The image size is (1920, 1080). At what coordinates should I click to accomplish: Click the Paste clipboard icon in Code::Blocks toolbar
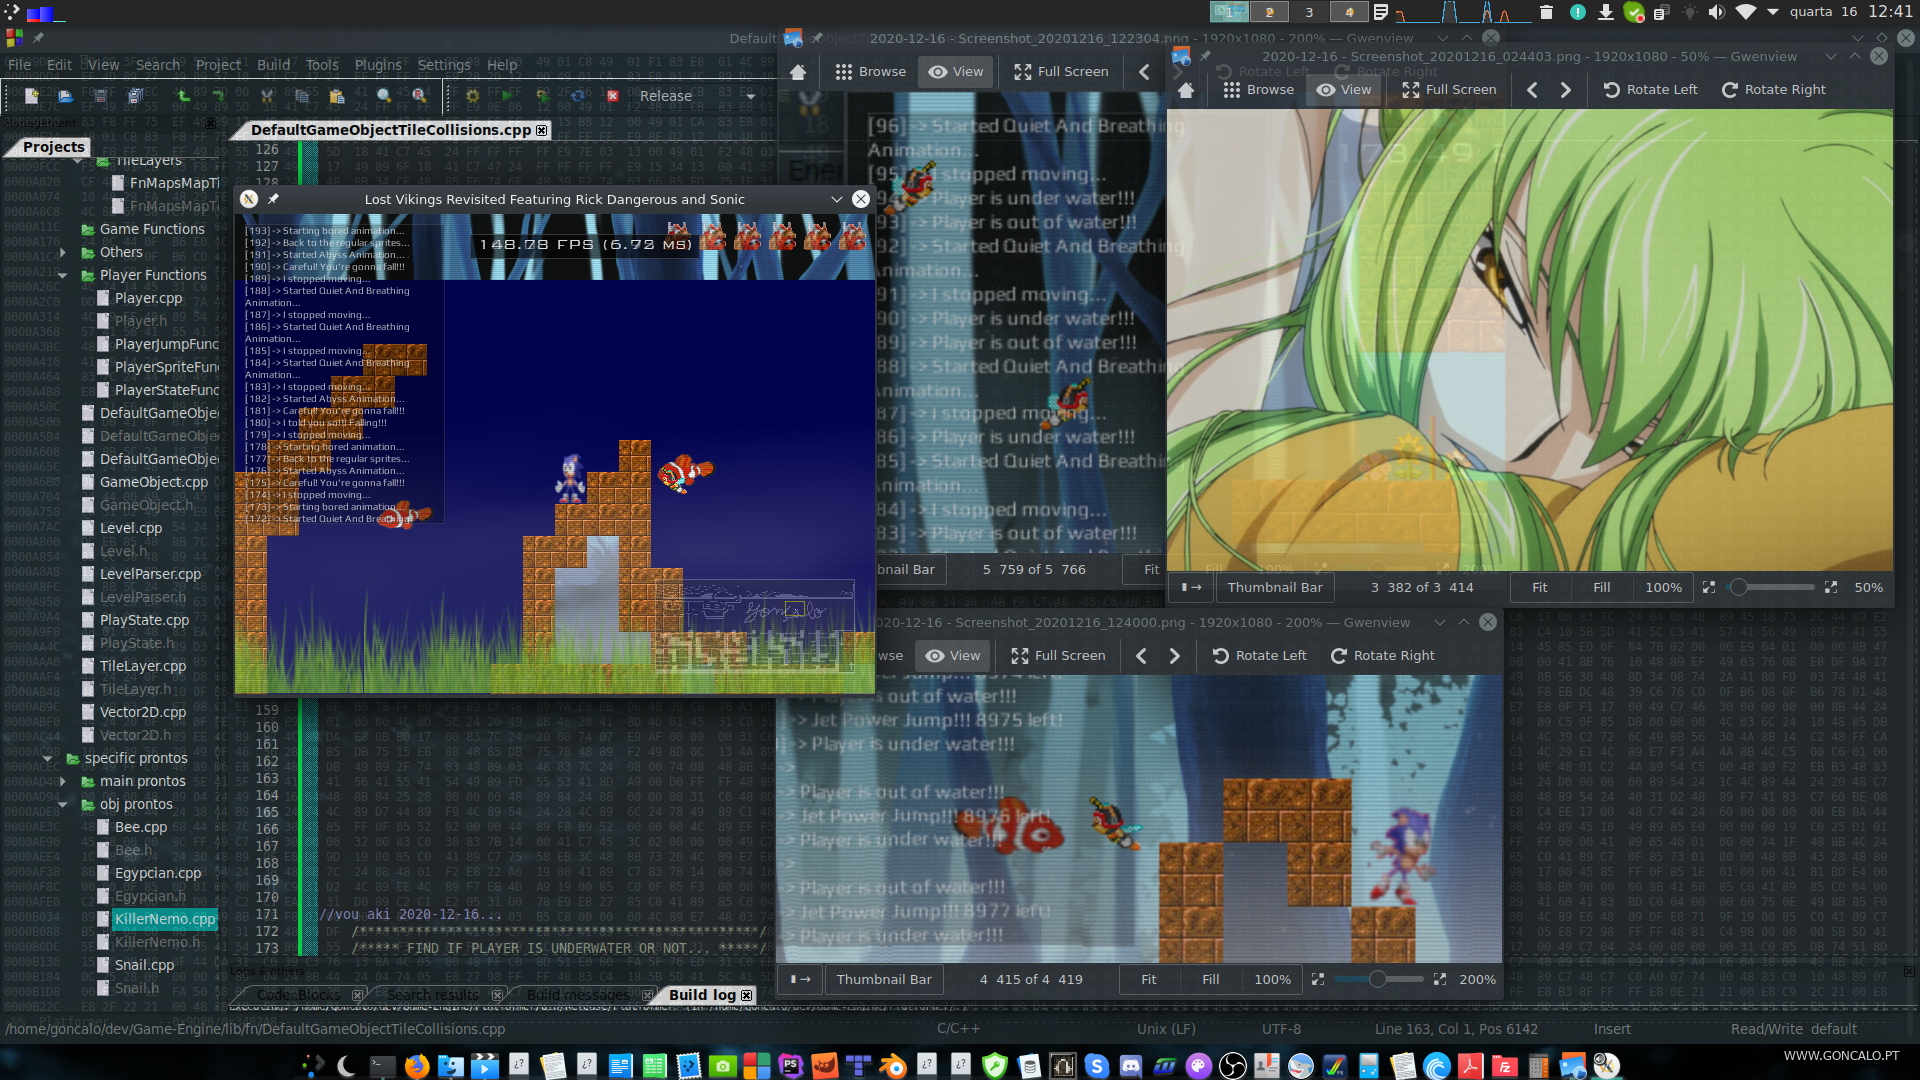point(336,96)
